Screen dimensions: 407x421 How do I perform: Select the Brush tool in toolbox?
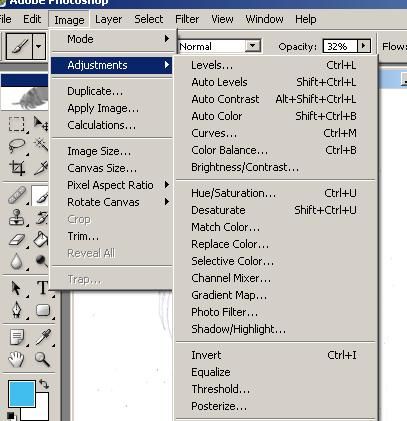(41, 195)
